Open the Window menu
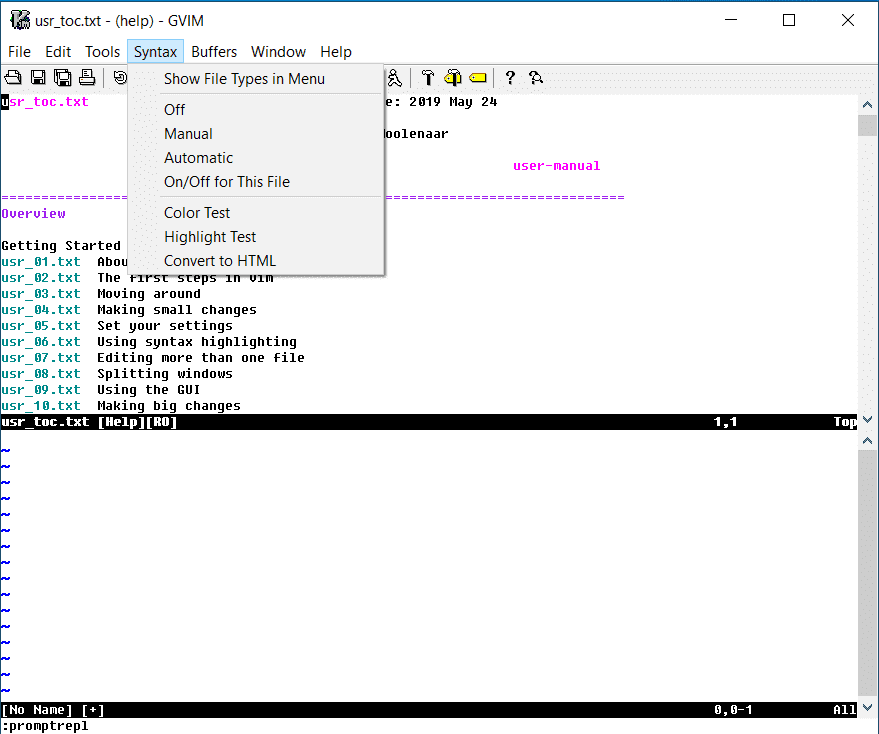879x734 pixels. click(x=278, y=52)
